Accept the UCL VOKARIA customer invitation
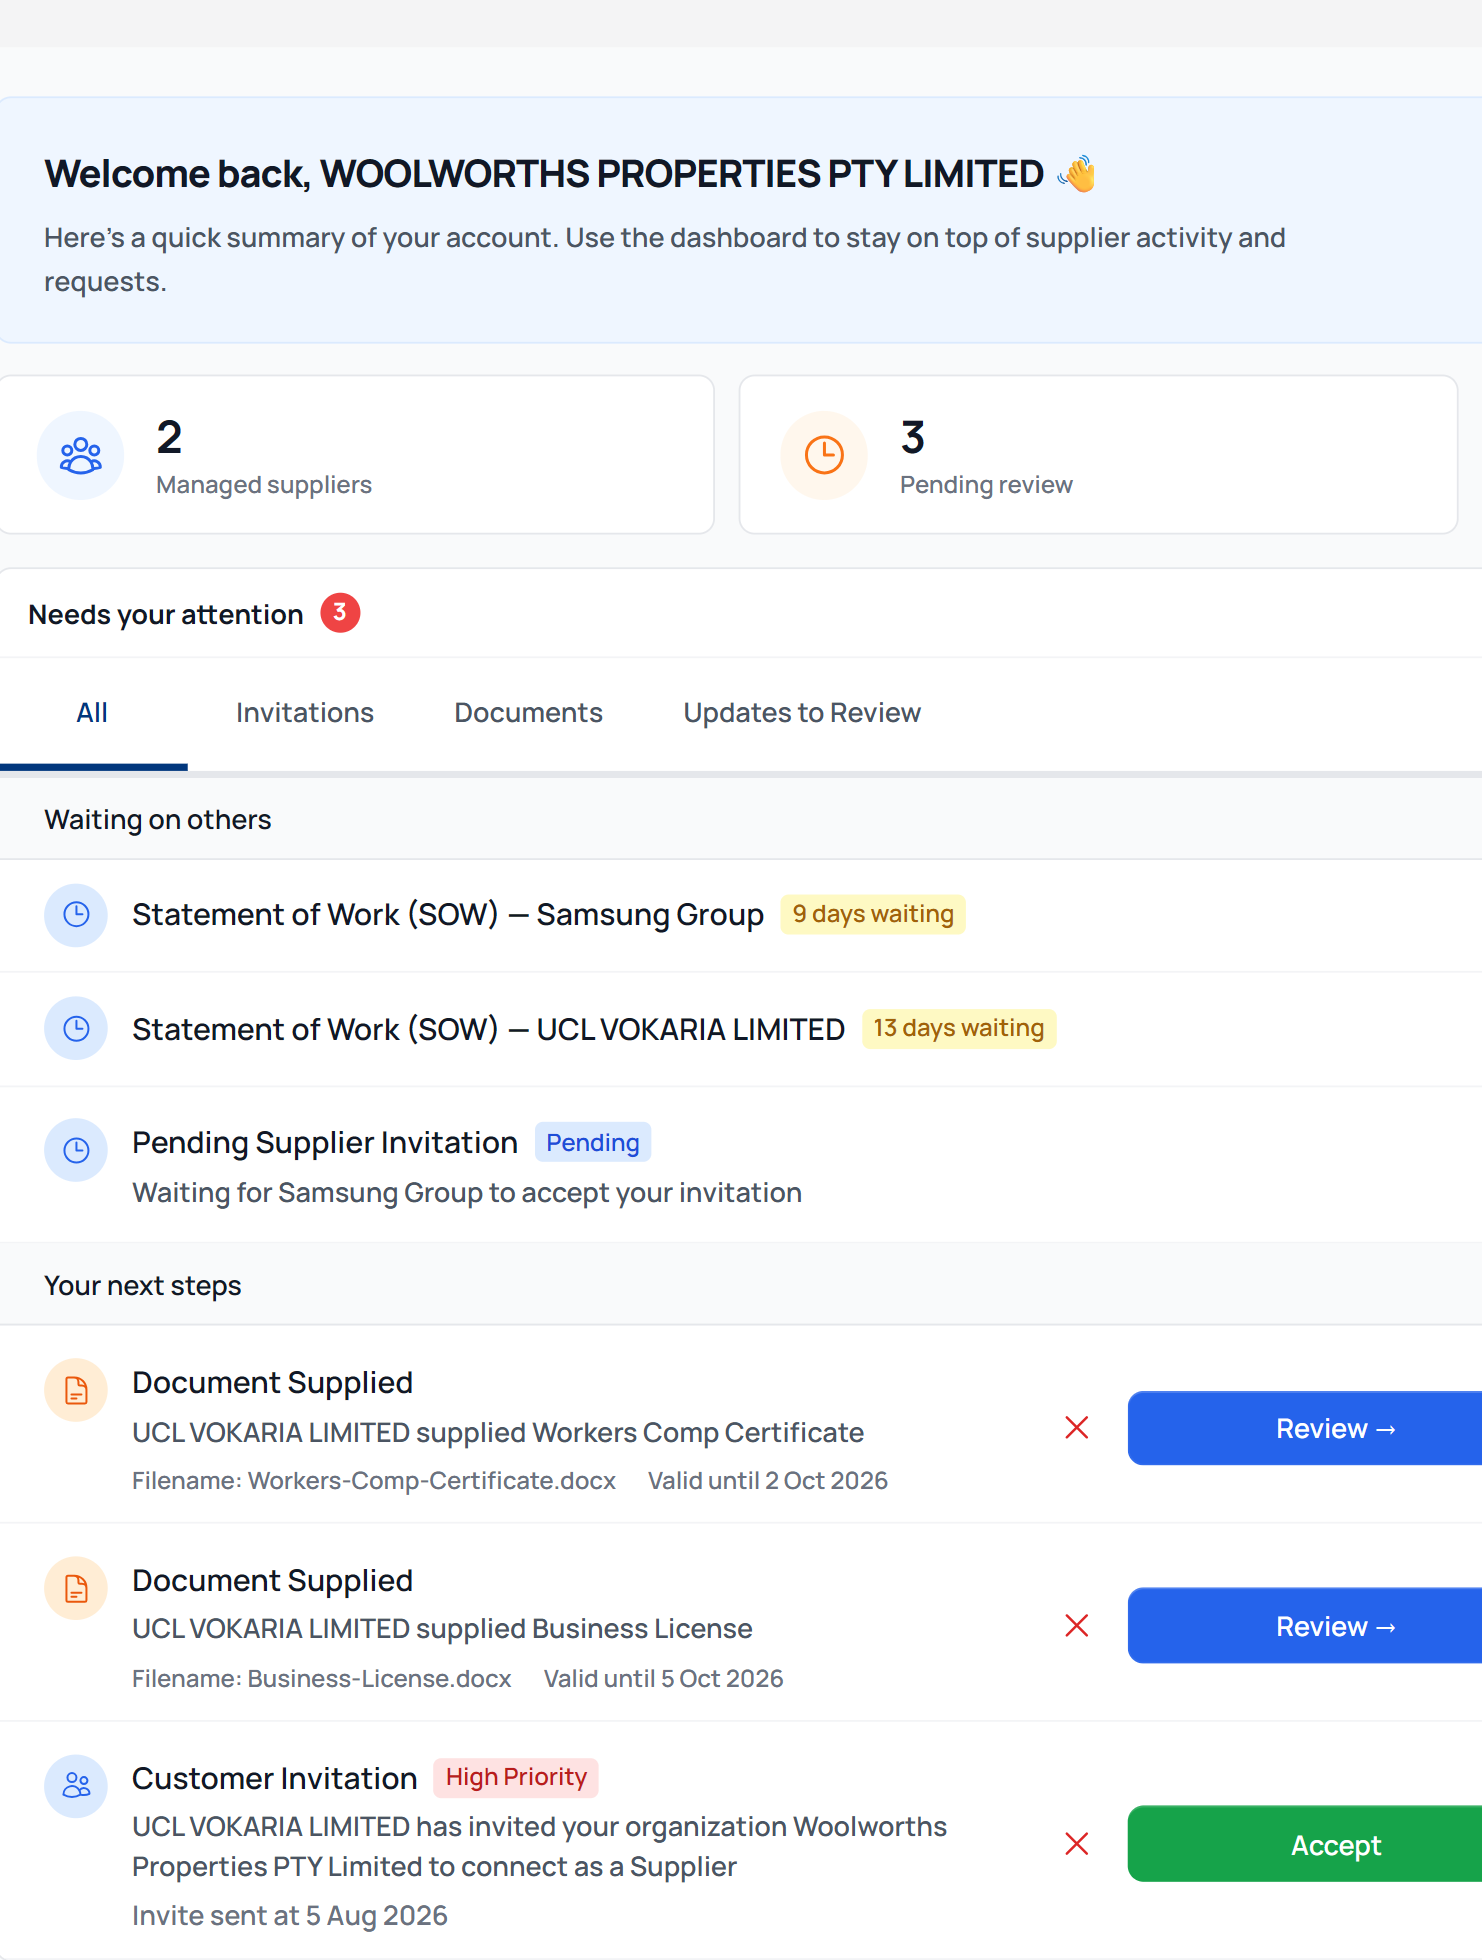 pos(1305,1844)
